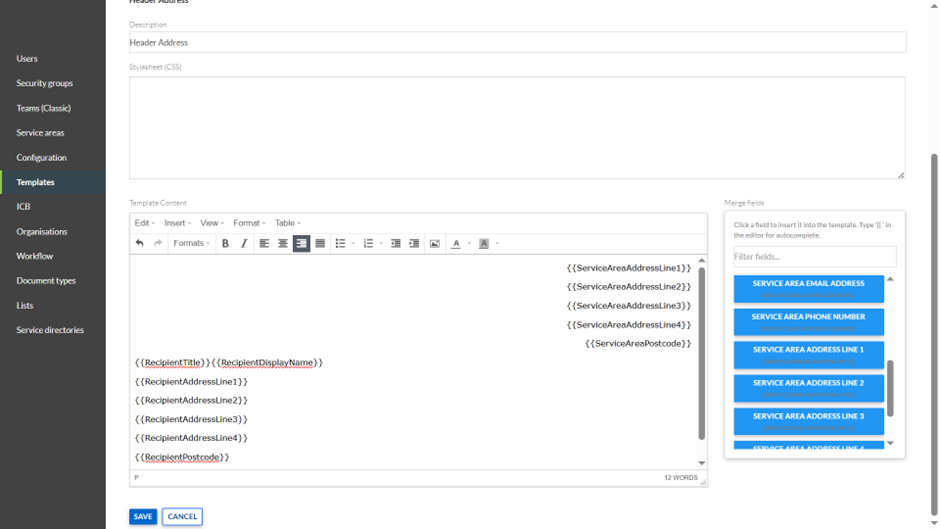This screenshot has width=940, height=529.
Task: Expand the bullet list style arrow
Action: pos(353,243)
